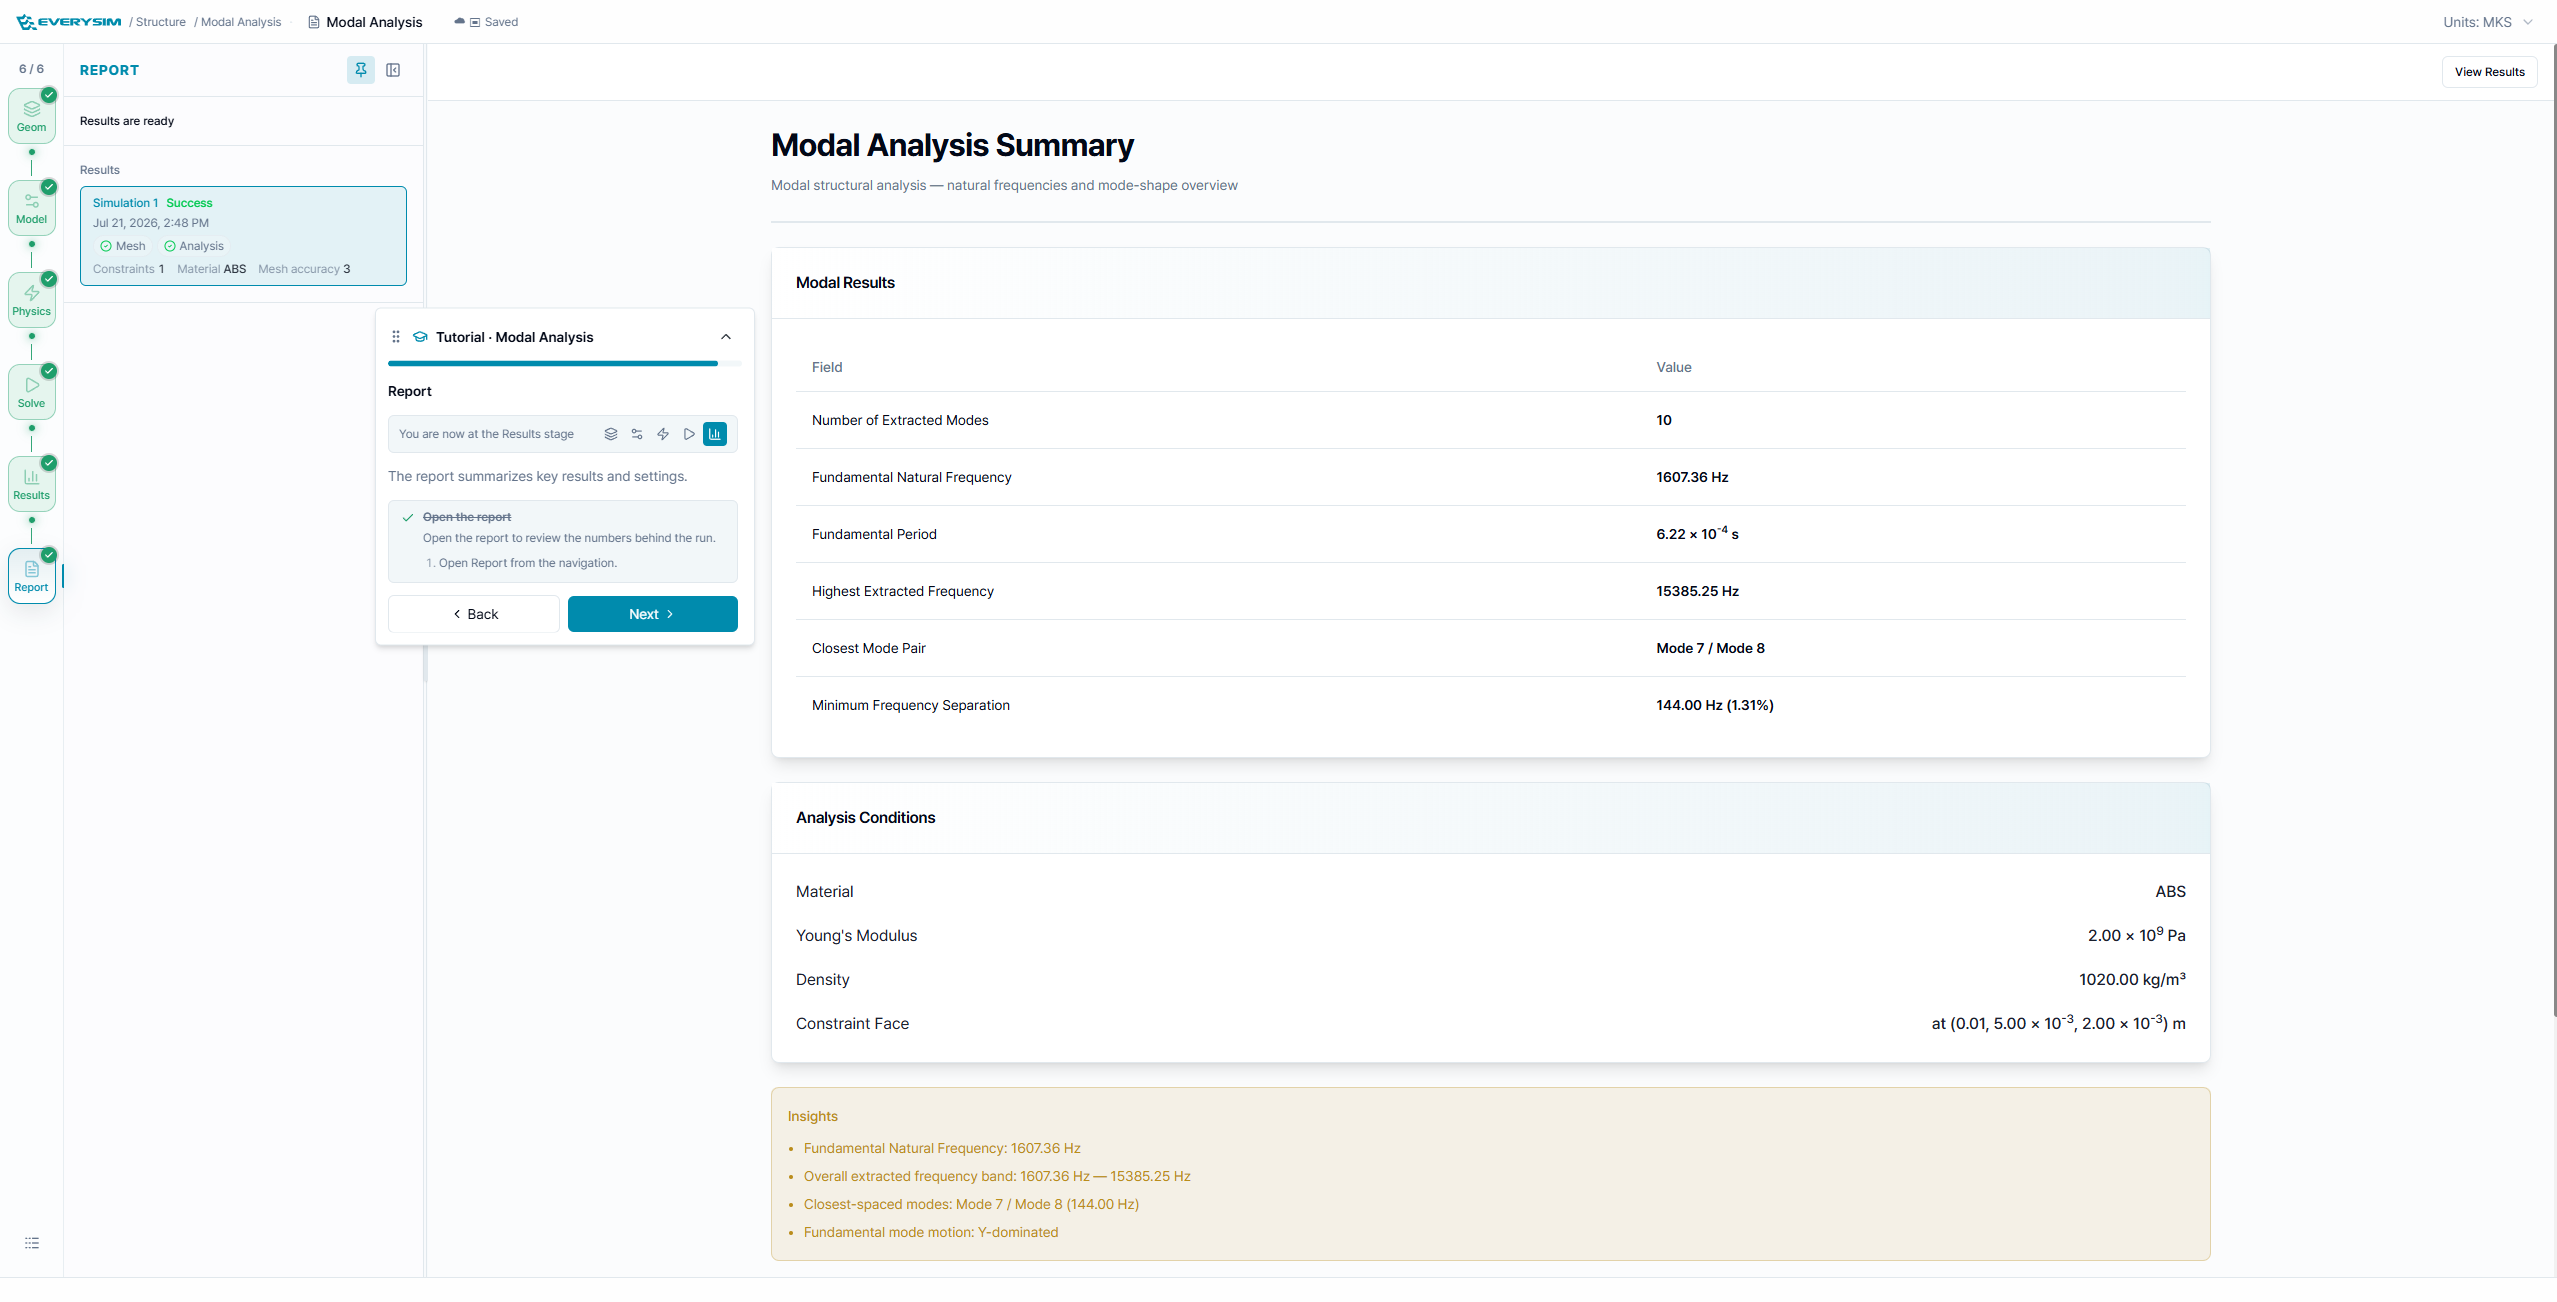Click the cloud saved icon
The image size is (2557, 1302).
click(459, 22)
